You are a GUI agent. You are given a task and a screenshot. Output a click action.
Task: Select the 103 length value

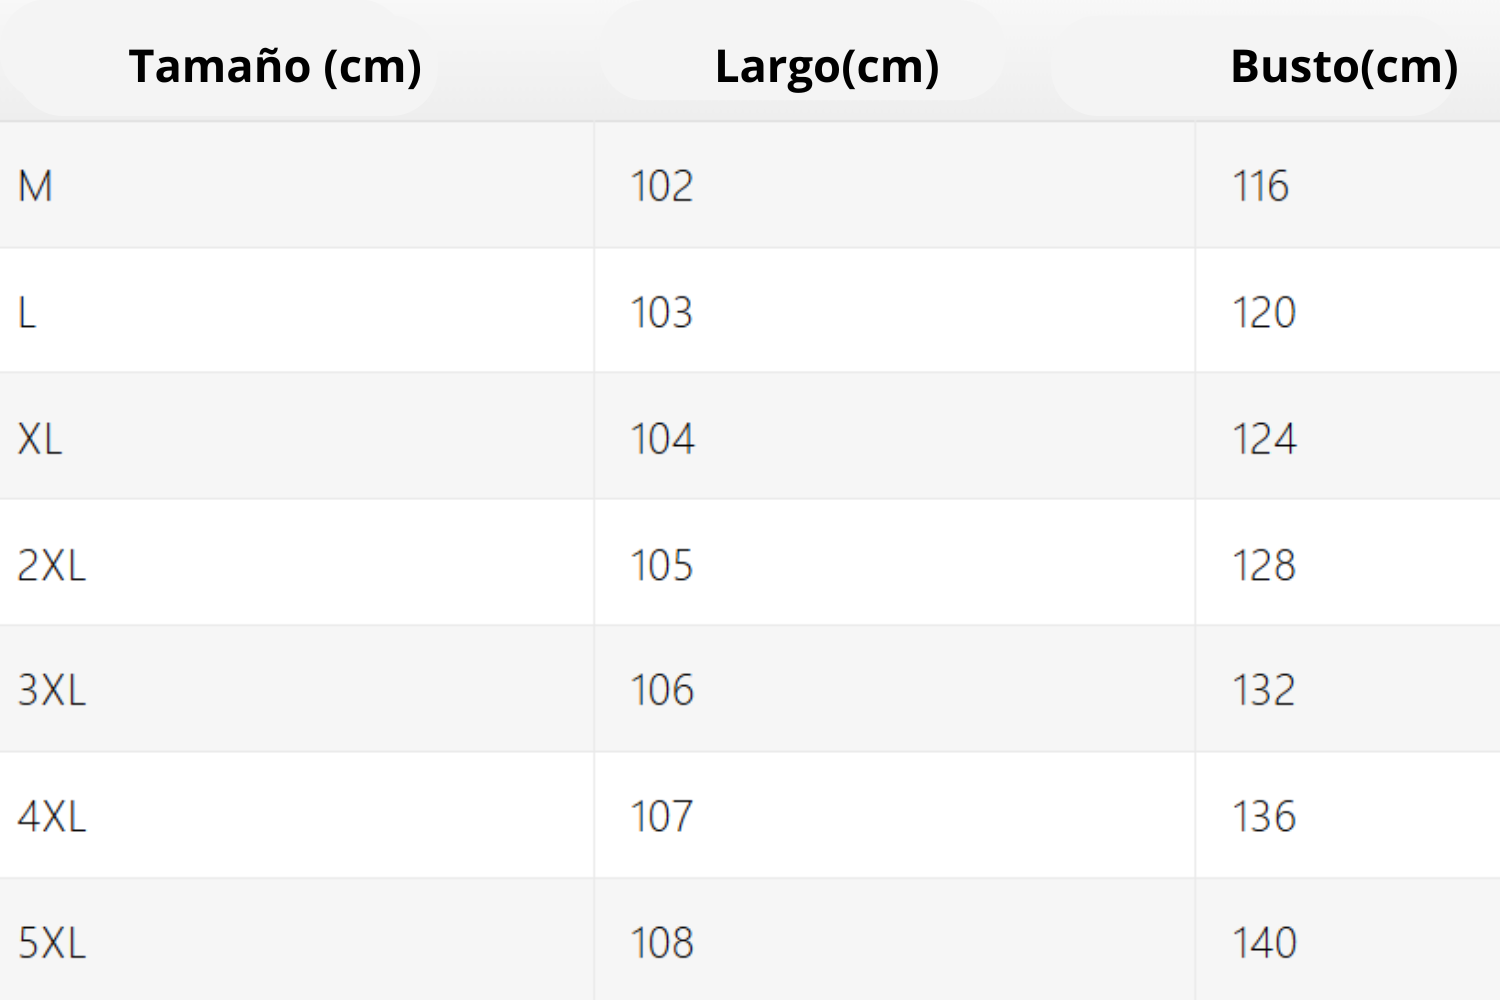click(661, 313)
